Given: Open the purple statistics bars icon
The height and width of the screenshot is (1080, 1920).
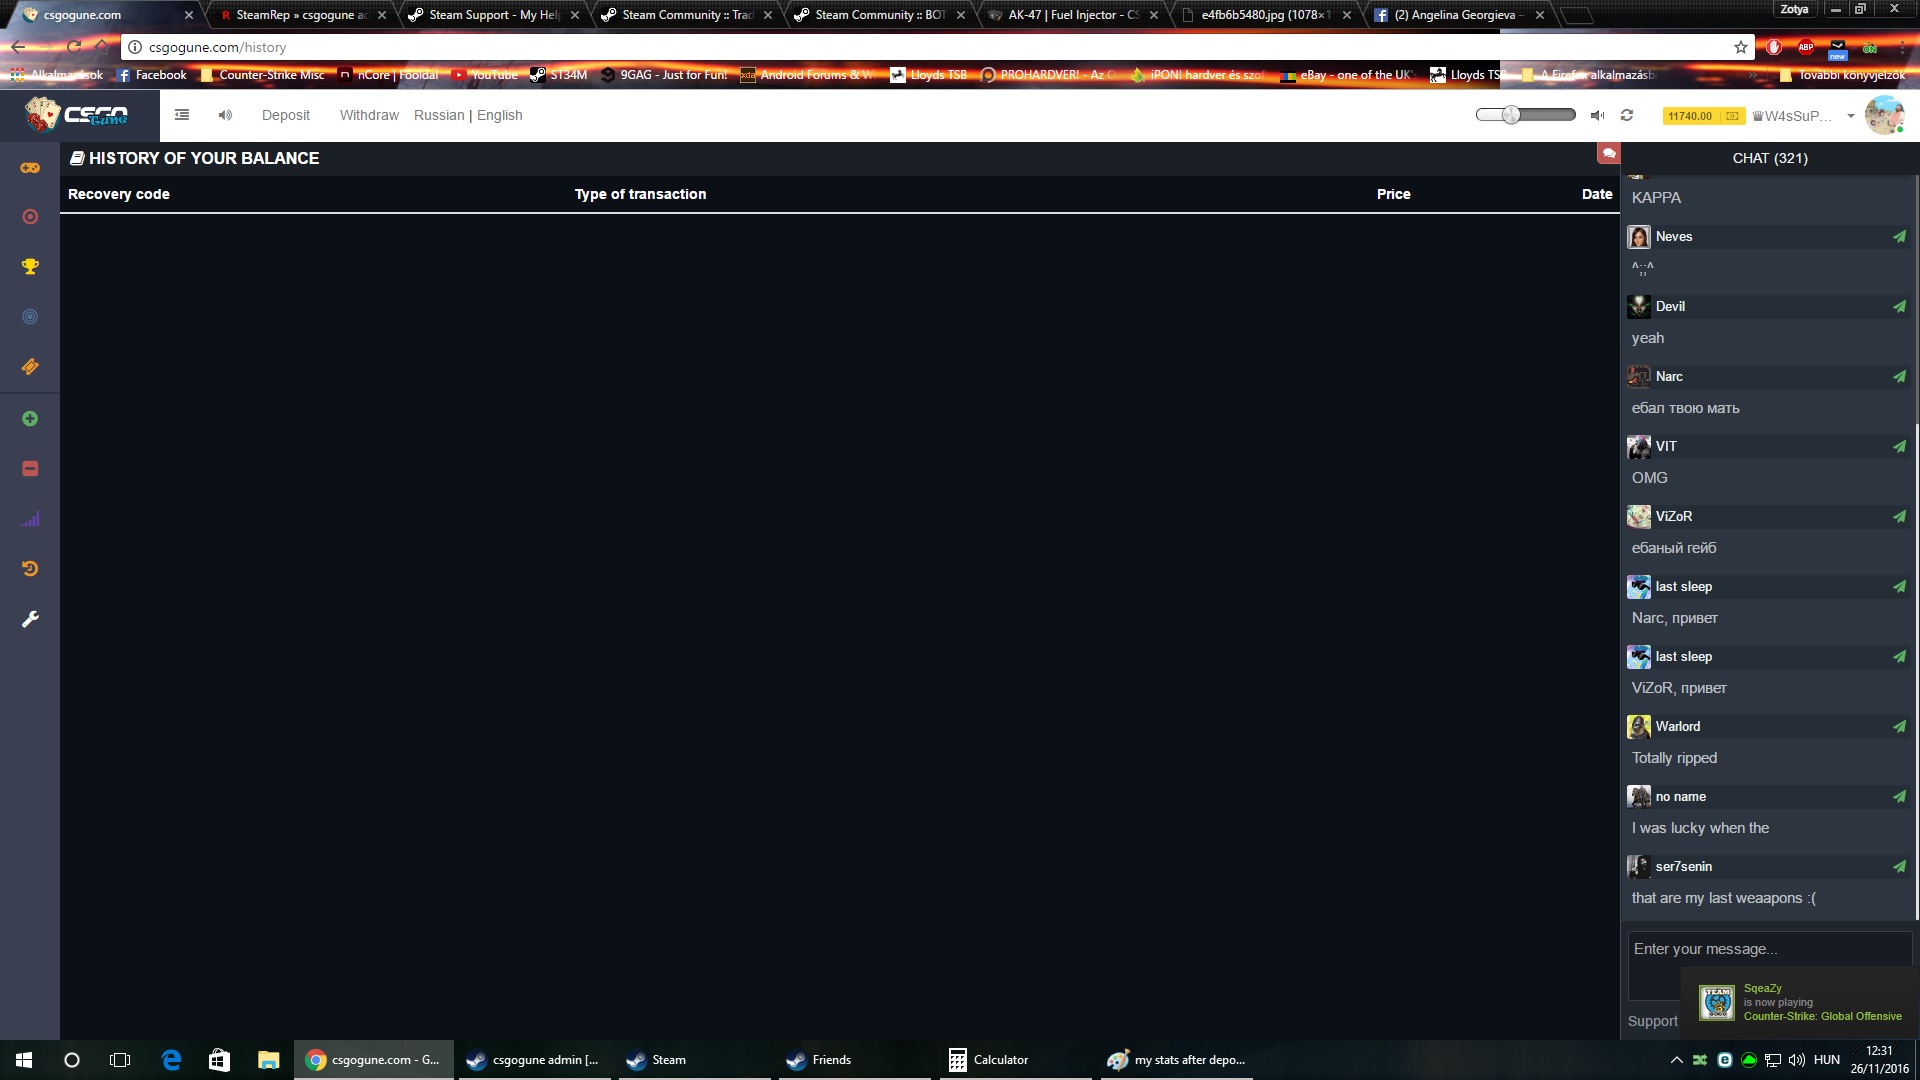Looking at the screenshot, I should coord(30,519).
